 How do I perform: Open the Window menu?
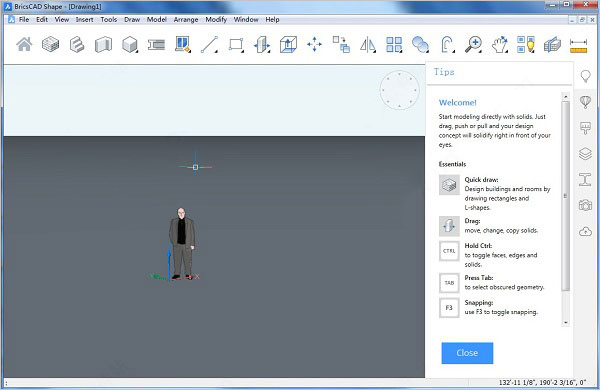coord(246,20)
